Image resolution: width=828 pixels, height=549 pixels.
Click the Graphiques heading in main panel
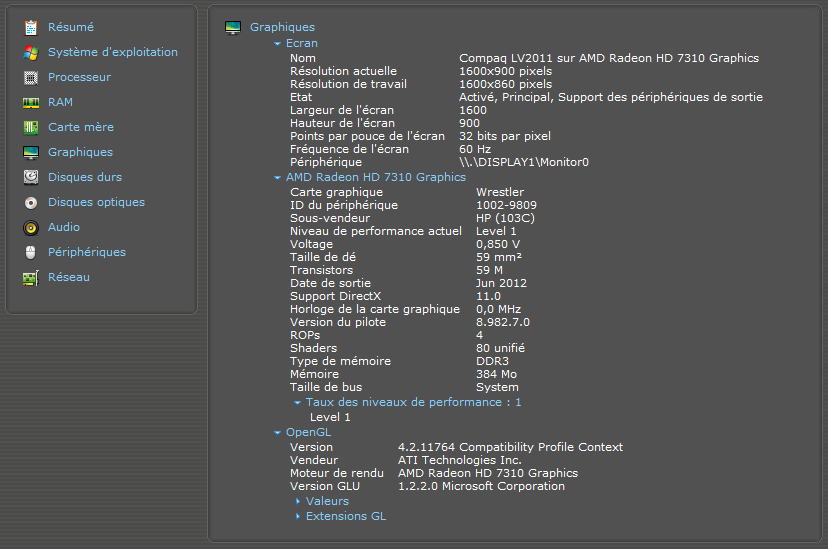coord(282,27)
